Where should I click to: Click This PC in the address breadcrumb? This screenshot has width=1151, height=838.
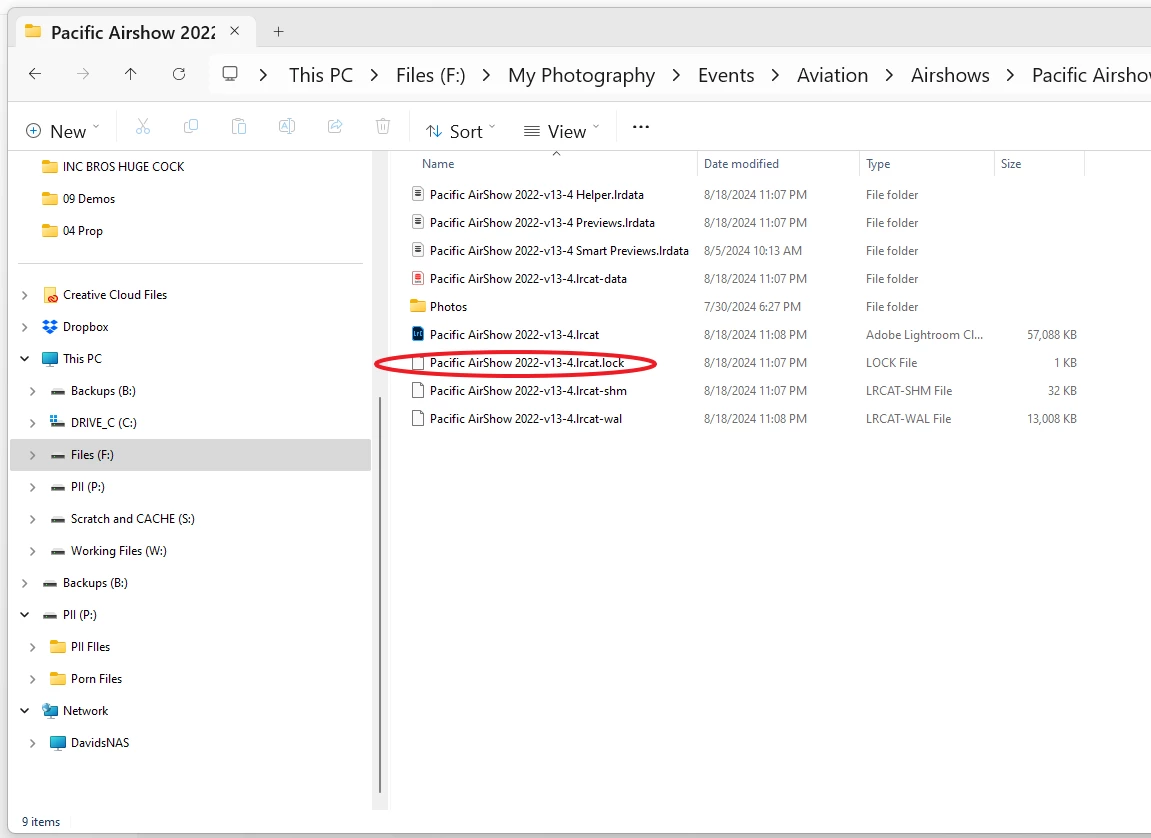[x=321, y=75]
